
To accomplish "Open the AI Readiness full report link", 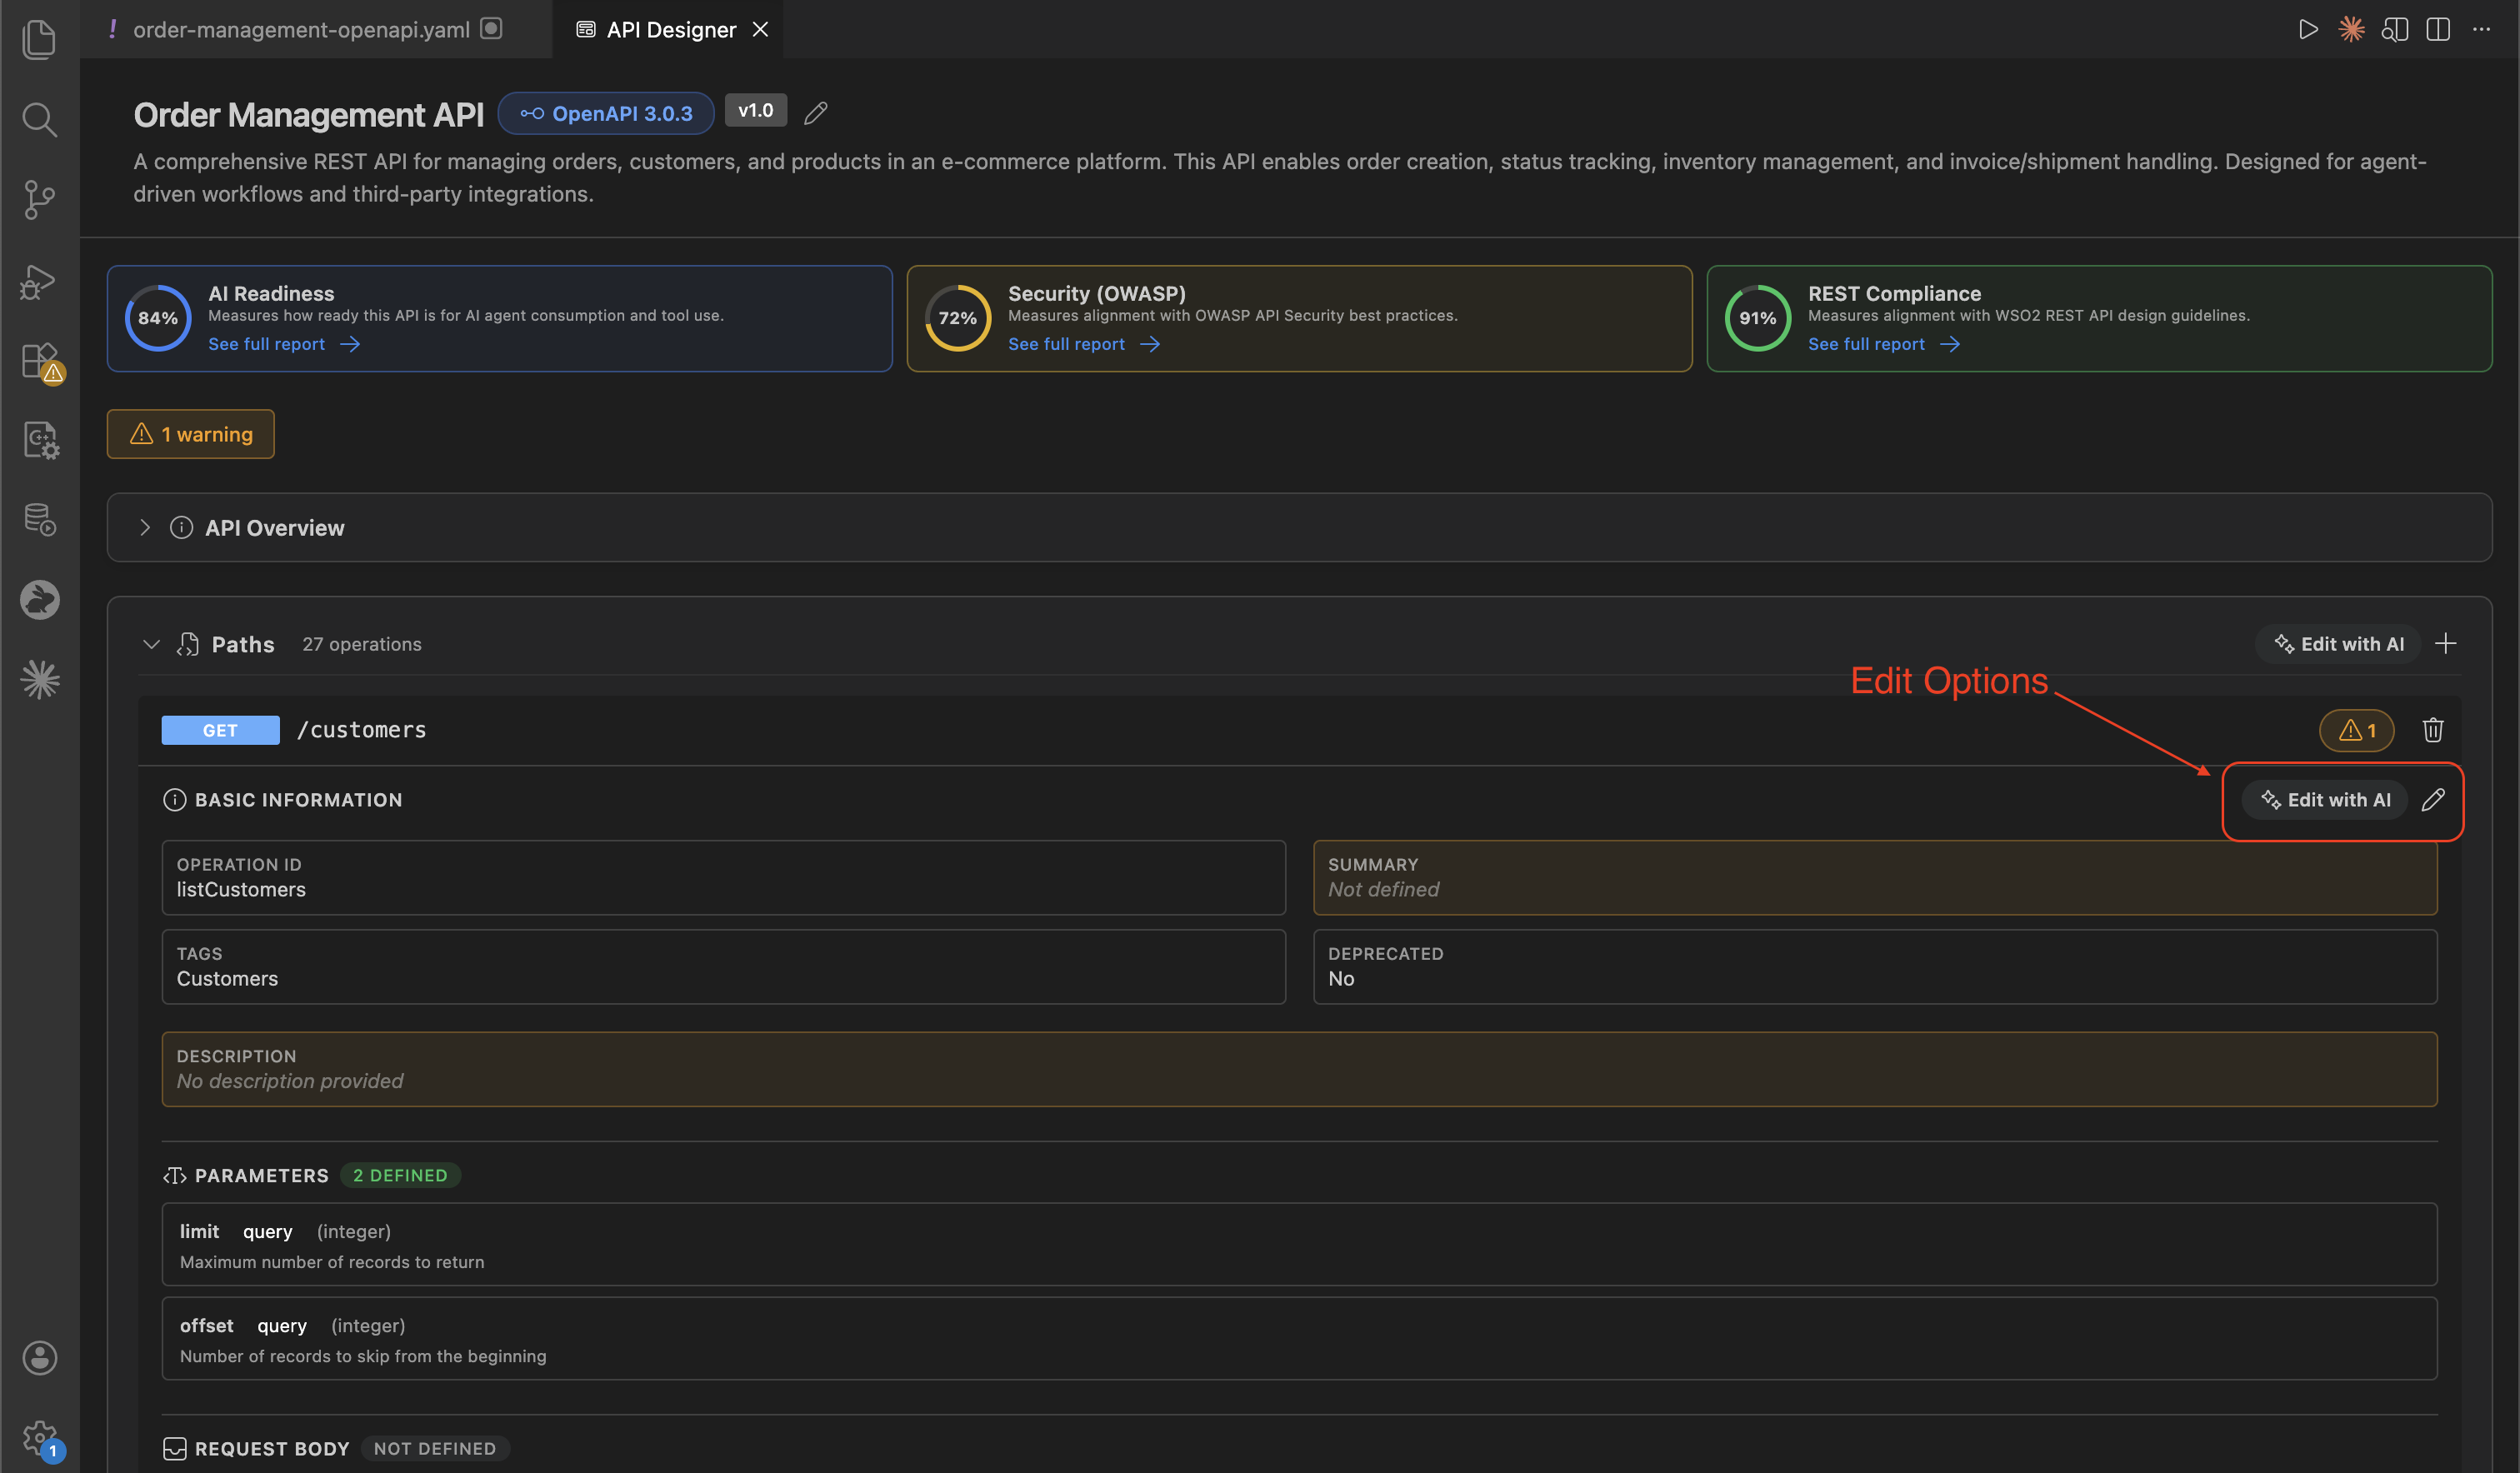I will click(284, 344).
